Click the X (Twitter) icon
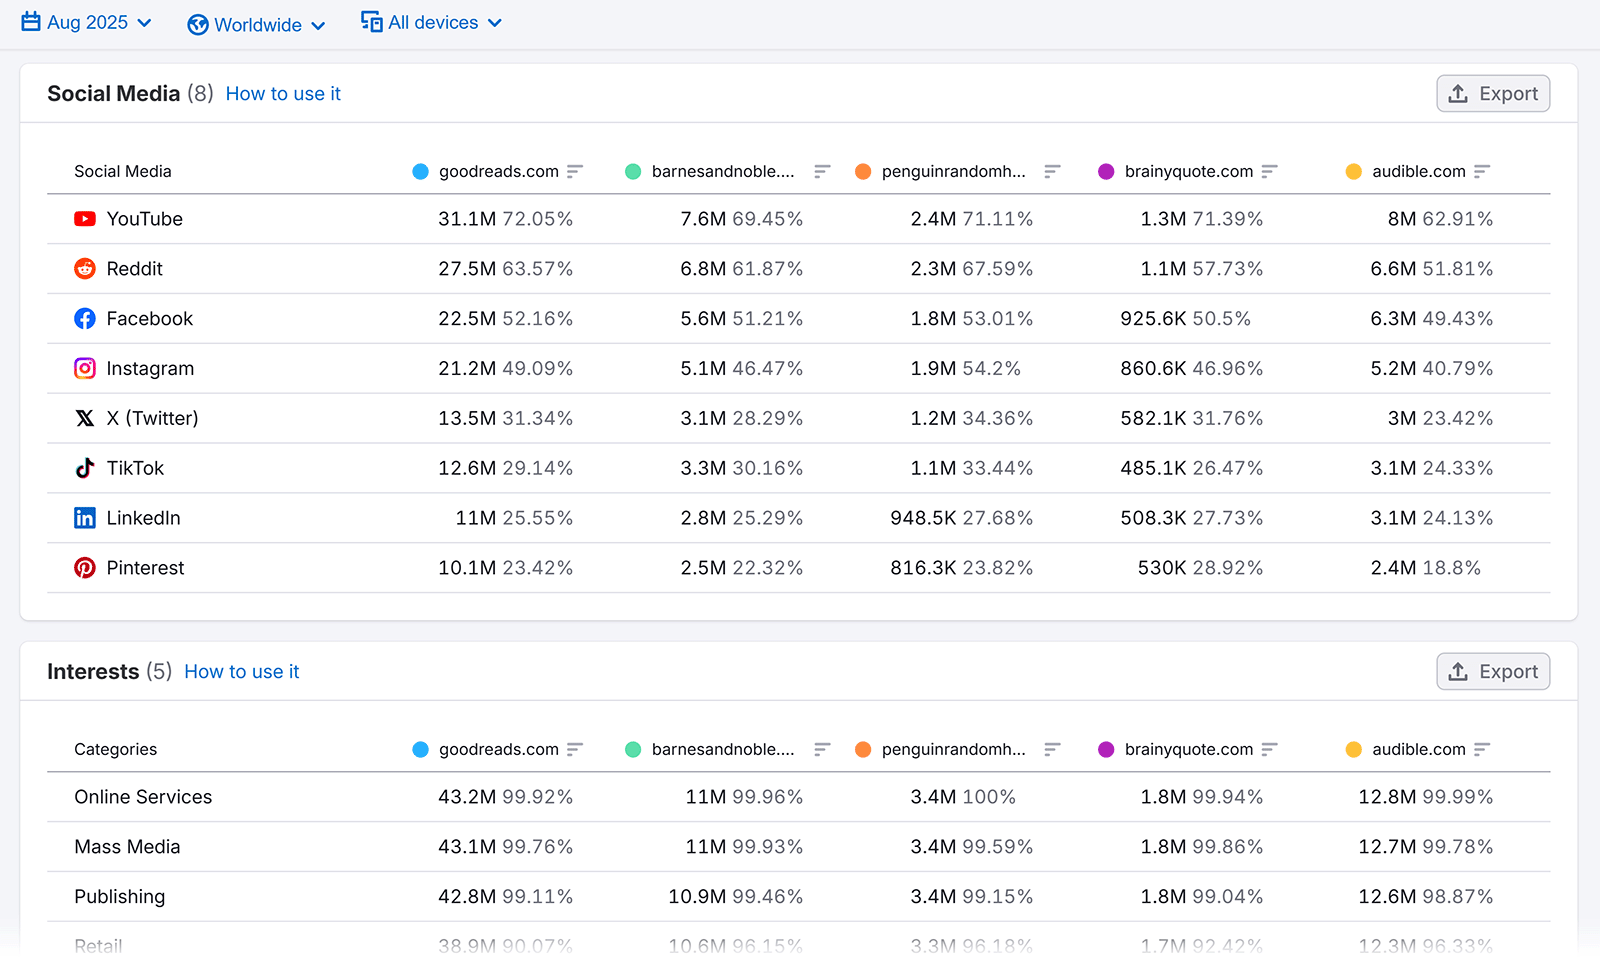Viewport: 1600px width, 970px height. (x=85, y=418)
